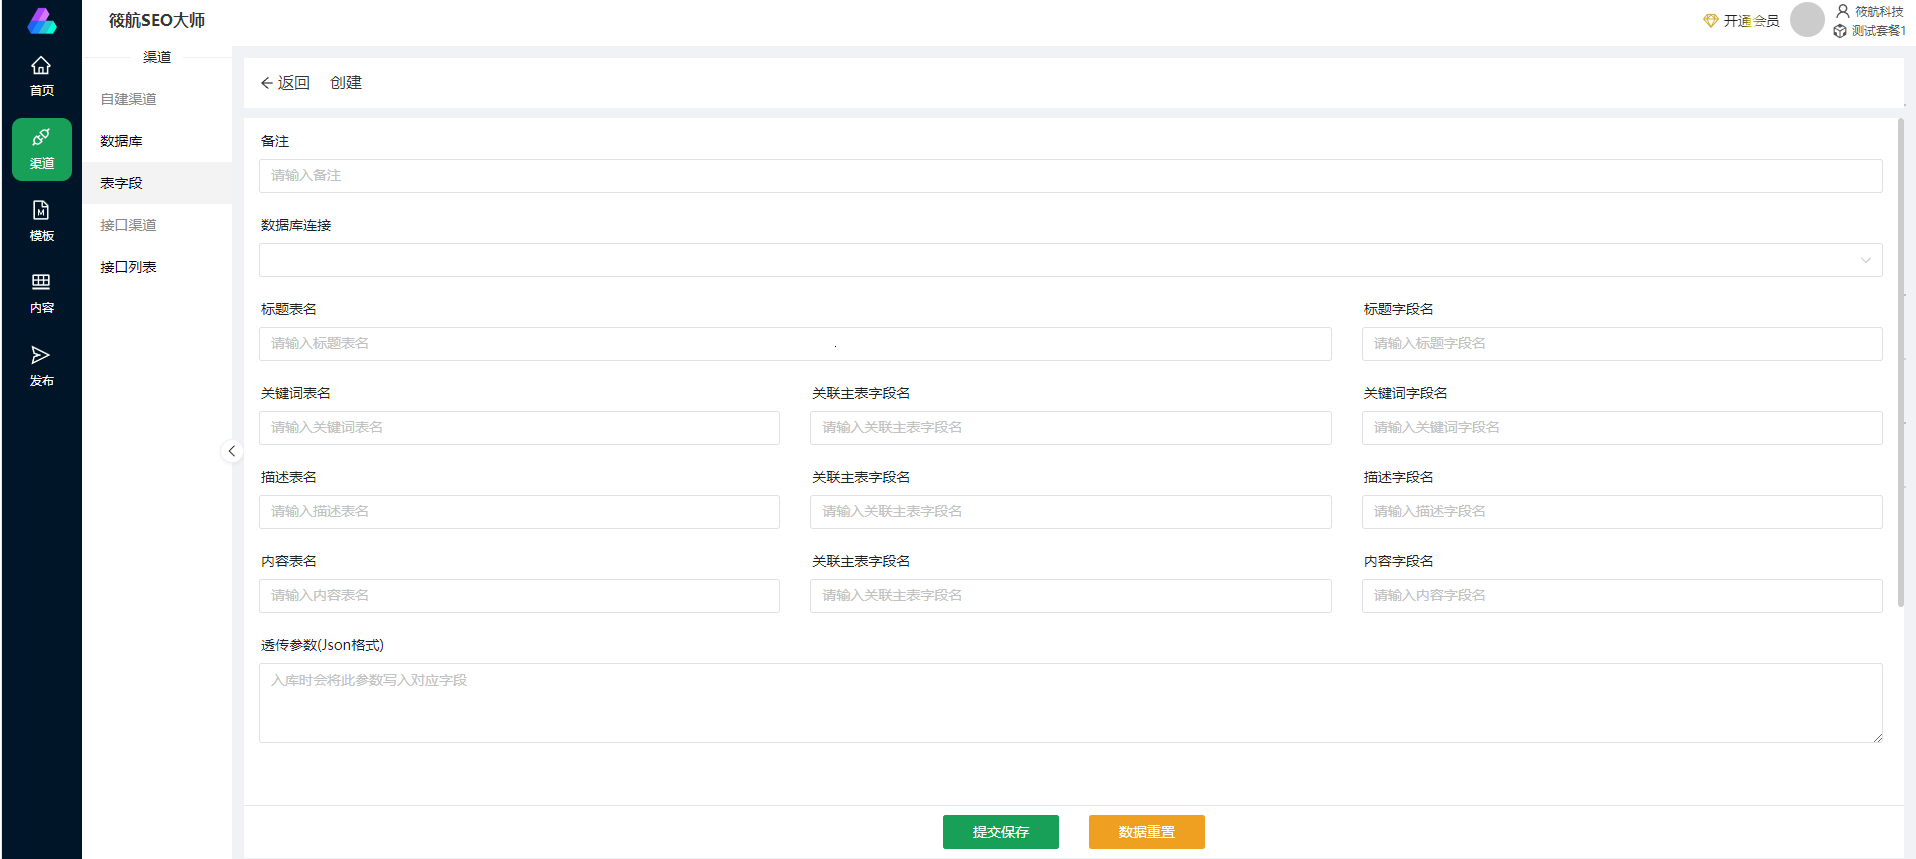Click the form's vertical scrollbar
Image resolution: width=1916 pixels, height=859 pixels.
tap(1900, 364)
